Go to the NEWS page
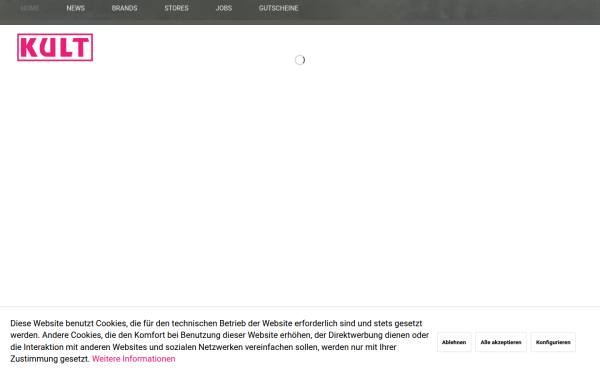This screenshot has width=600, height=375. (76, 8)
